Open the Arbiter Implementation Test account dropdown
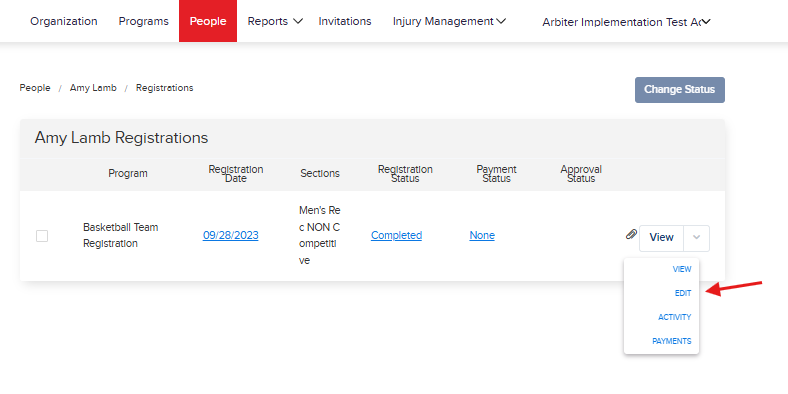 [x=626, y=22]
